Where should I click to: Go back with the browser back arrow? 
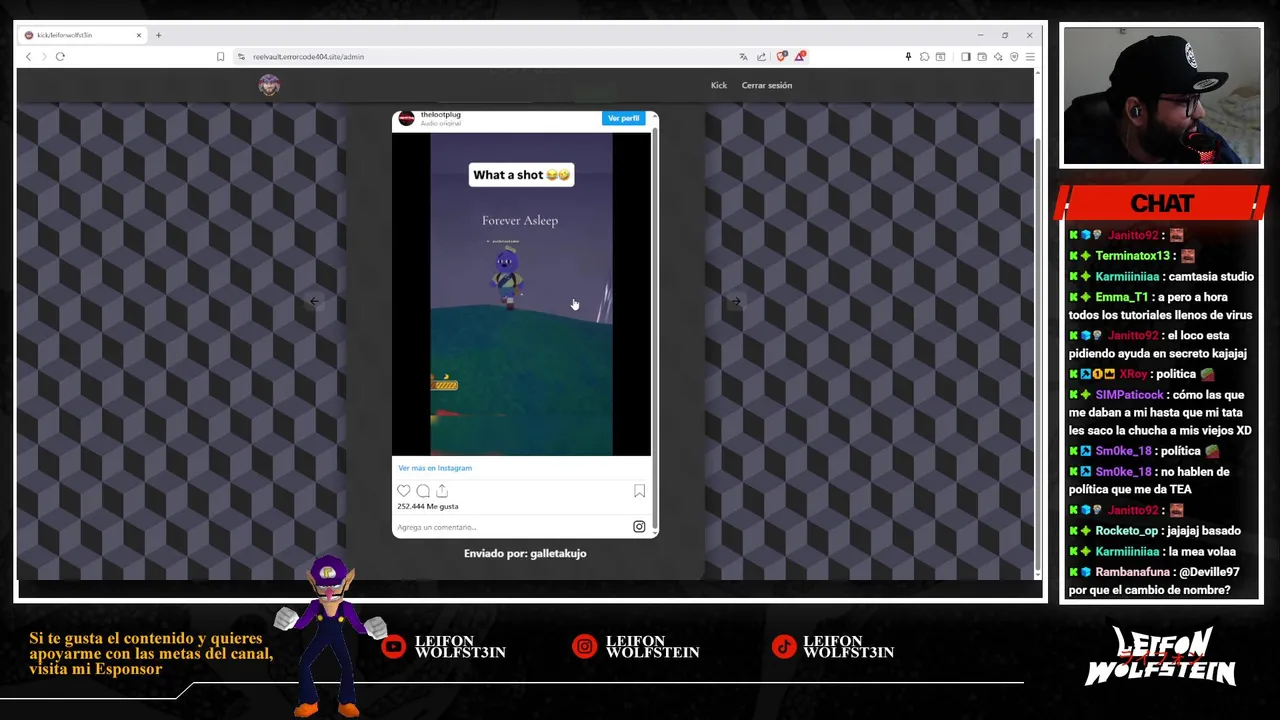28,56
